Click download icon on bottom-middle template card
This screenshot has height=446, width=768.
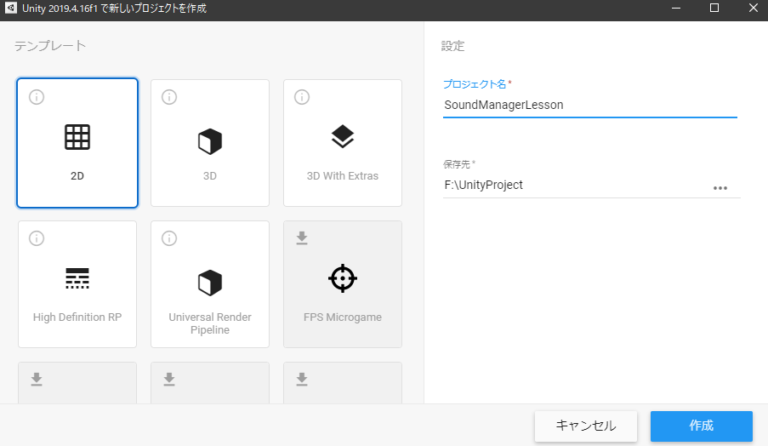click(169, 379)
